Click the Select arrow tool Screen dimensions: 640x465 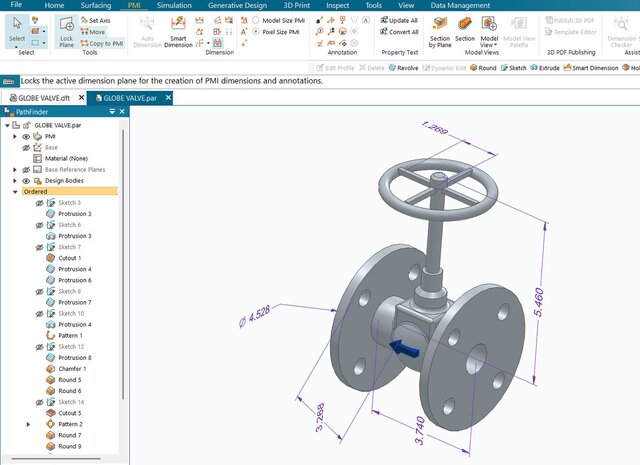pyautogui.click(x=17, y=29)
